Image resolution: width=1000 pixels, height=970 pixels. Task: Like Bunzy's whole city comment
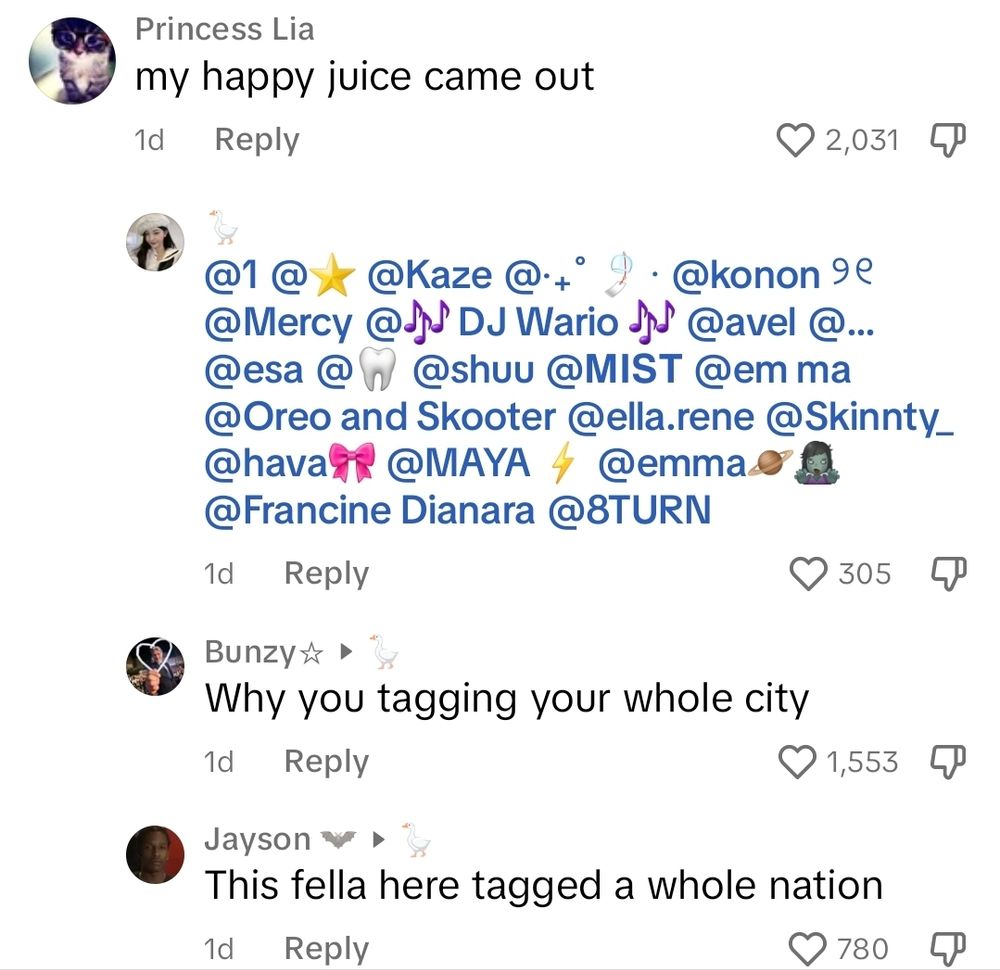click(x=797, y=761)
